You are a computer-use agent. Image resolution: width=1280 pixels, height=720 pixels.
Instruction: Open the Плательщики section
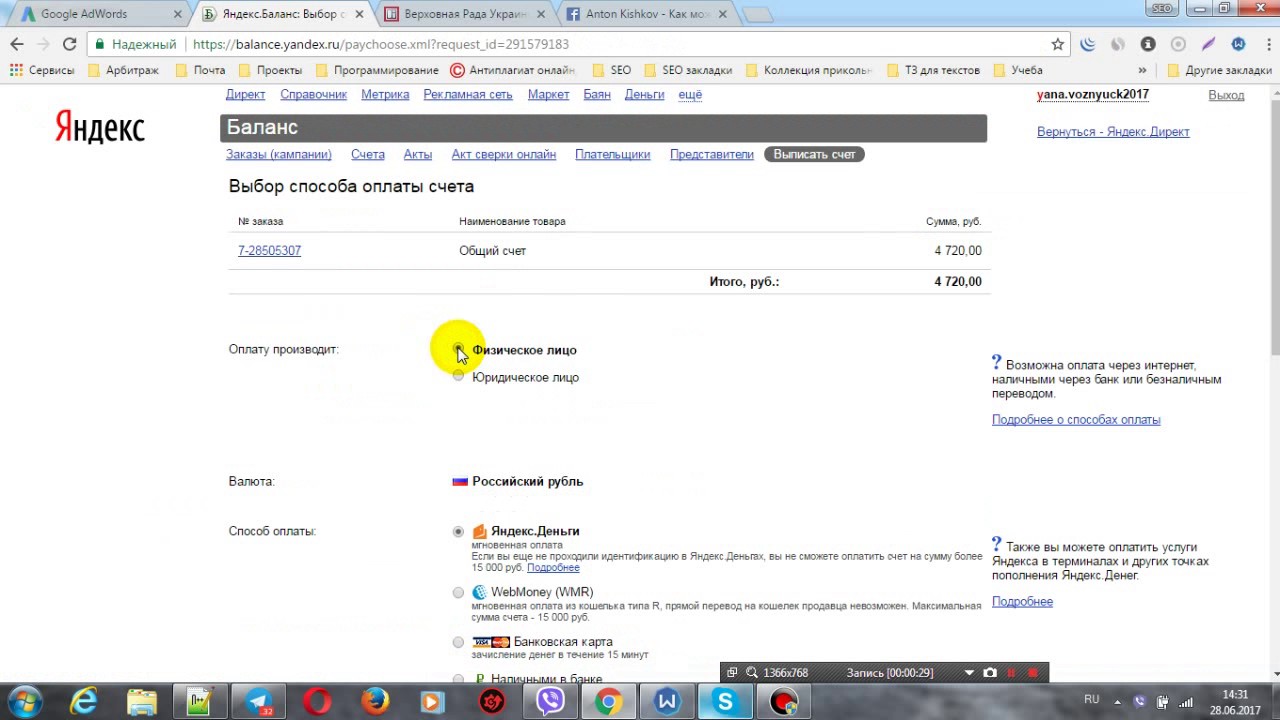click(x=613, y=154)
